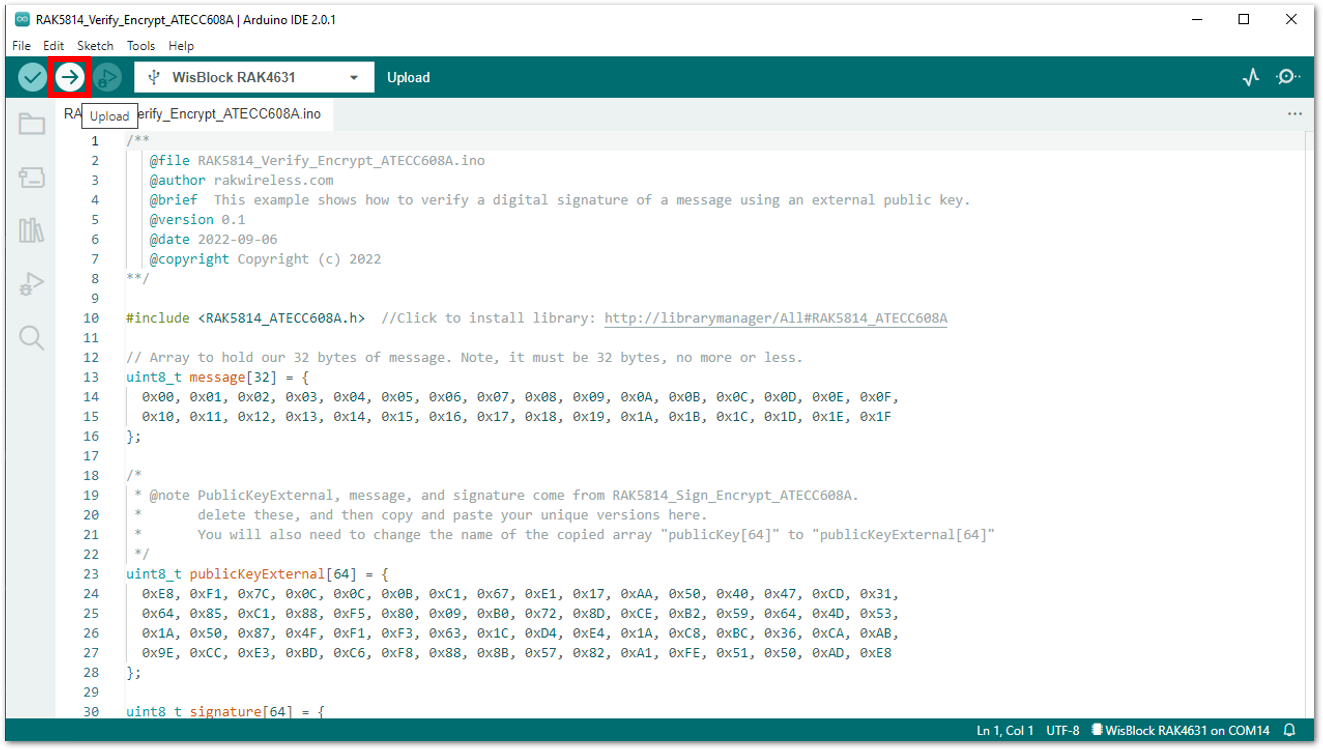The image size is (1323, 750).
Task: Click the @version 0.1 line
Action: coord(197,220)
